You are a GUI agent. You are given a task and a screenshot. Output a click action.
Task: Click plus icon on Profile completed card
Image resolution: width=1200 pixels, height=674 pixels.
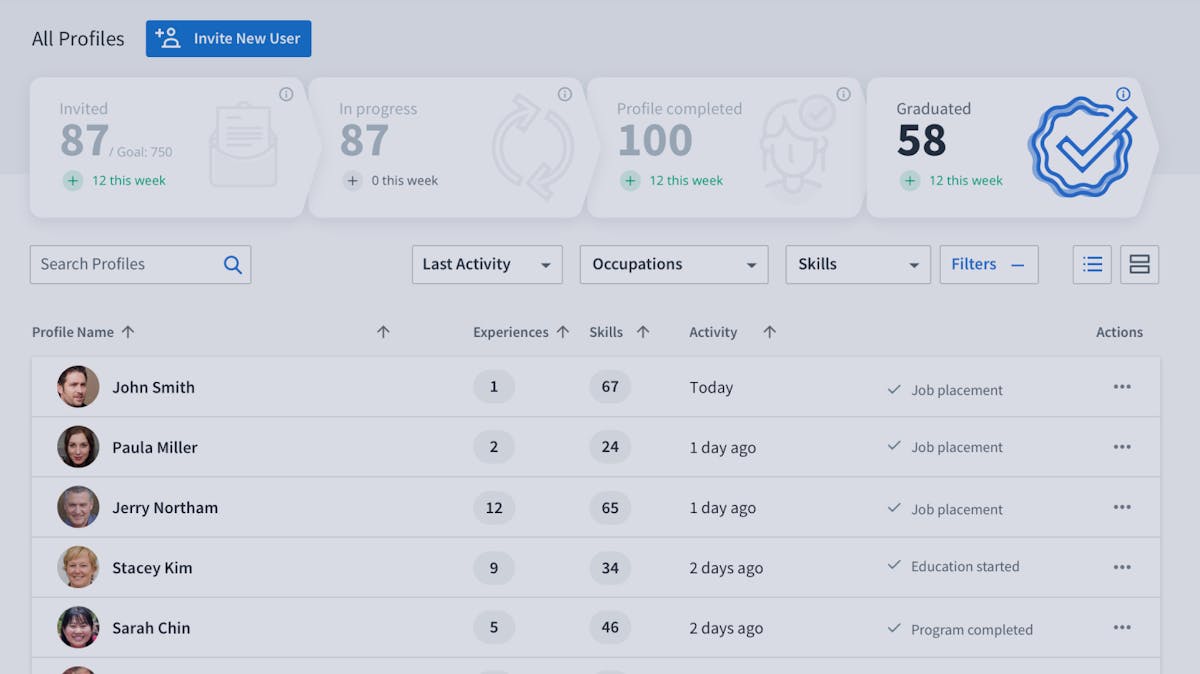click(x=630, y=181)
